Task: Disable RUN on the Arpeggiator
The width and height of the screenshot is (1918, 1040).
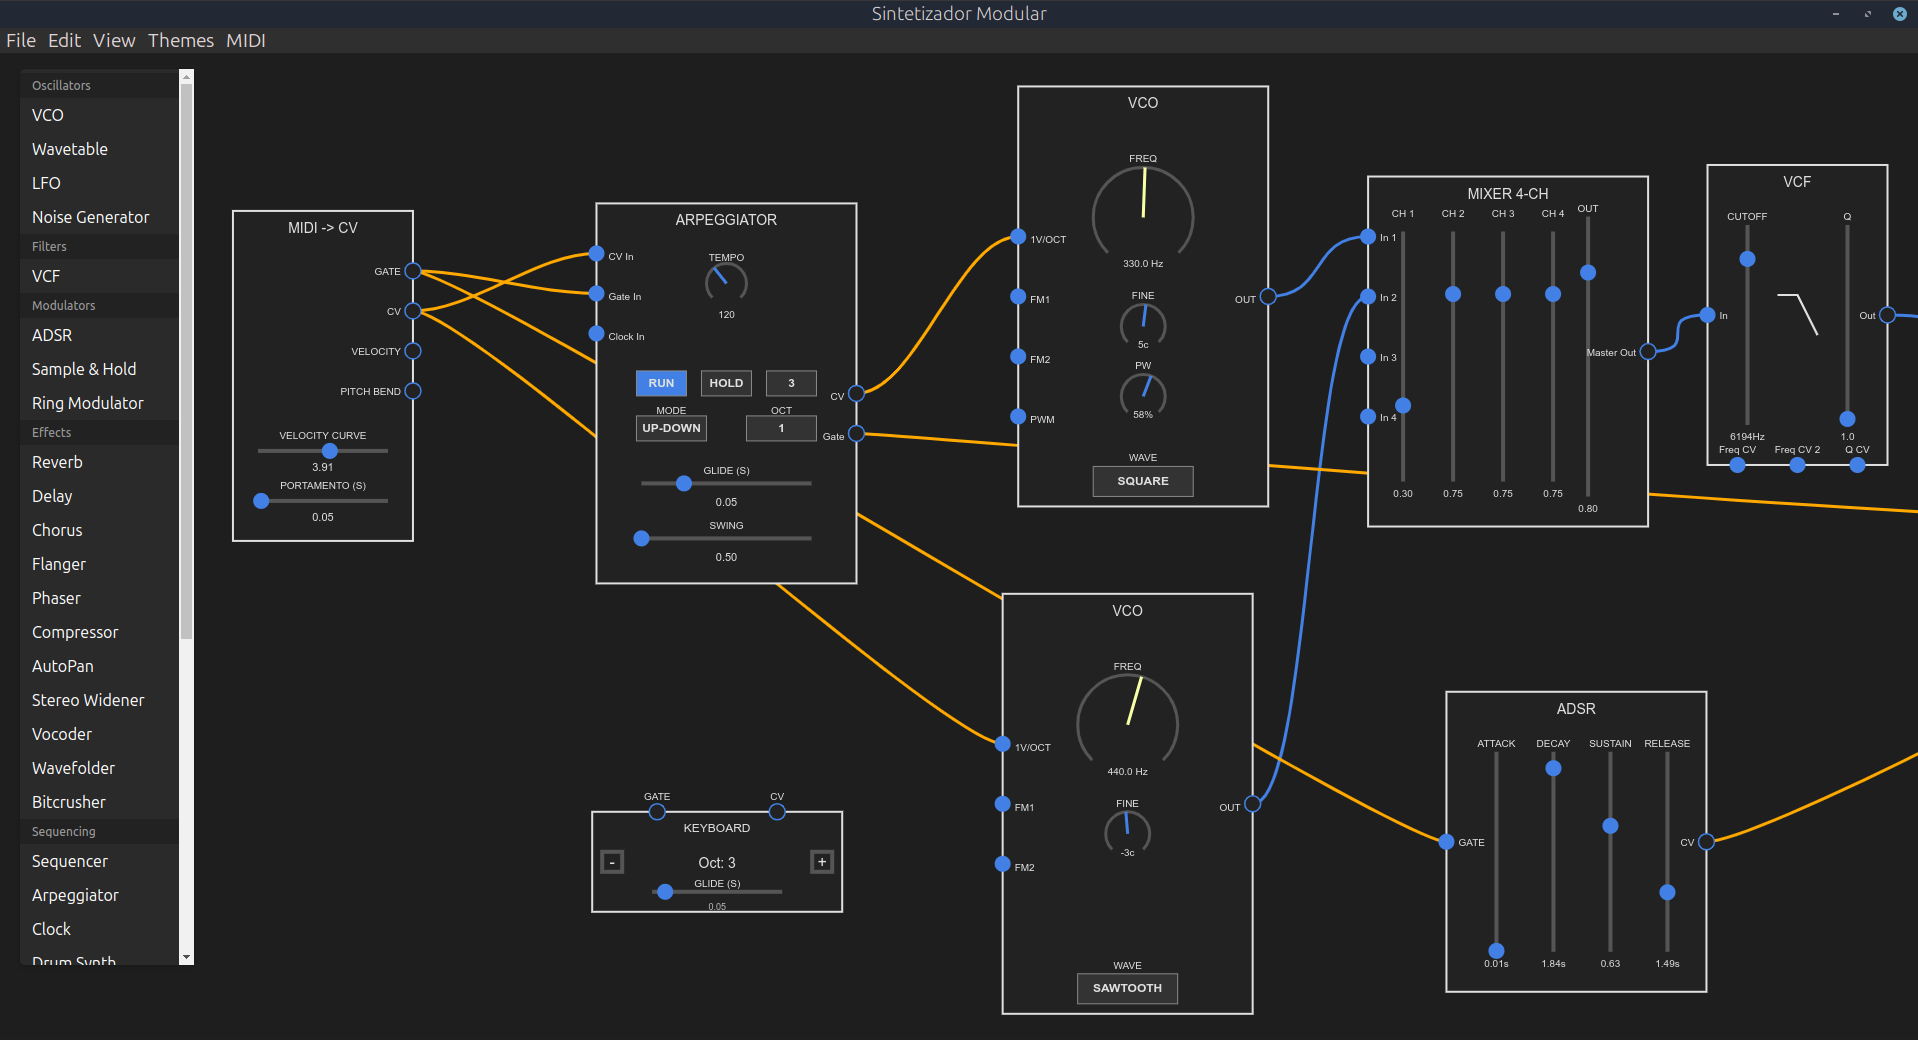Action: [660, 383]
